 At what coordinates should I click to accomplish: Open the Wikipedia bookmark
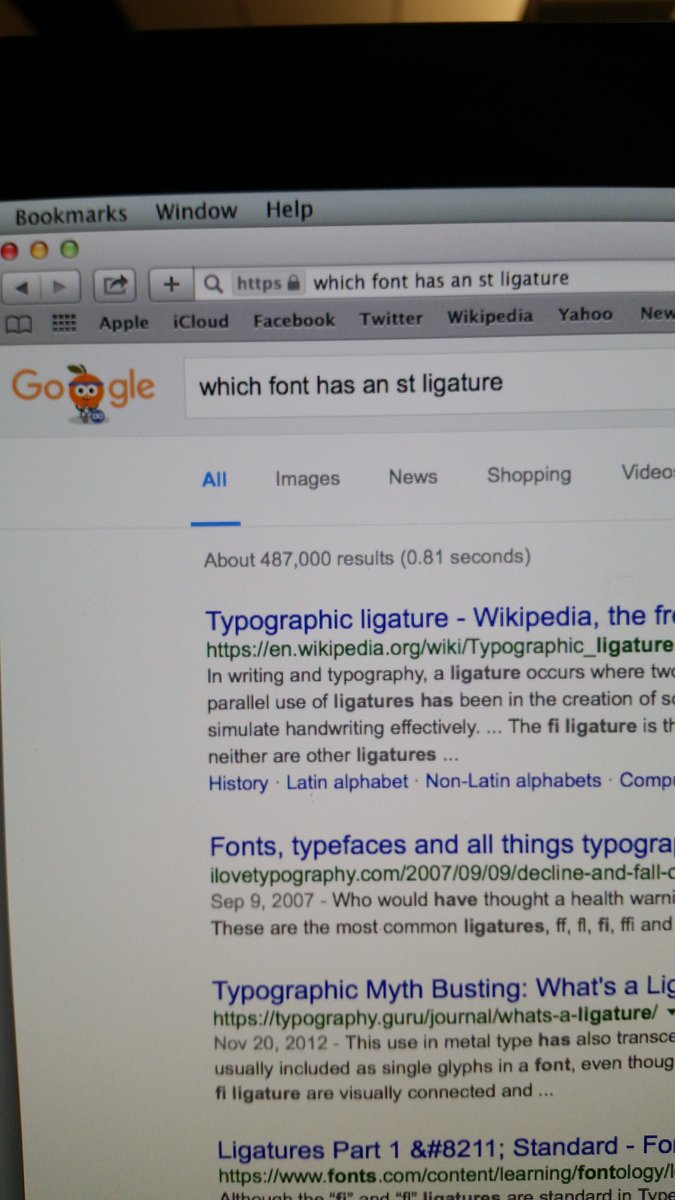pos(490,317)
